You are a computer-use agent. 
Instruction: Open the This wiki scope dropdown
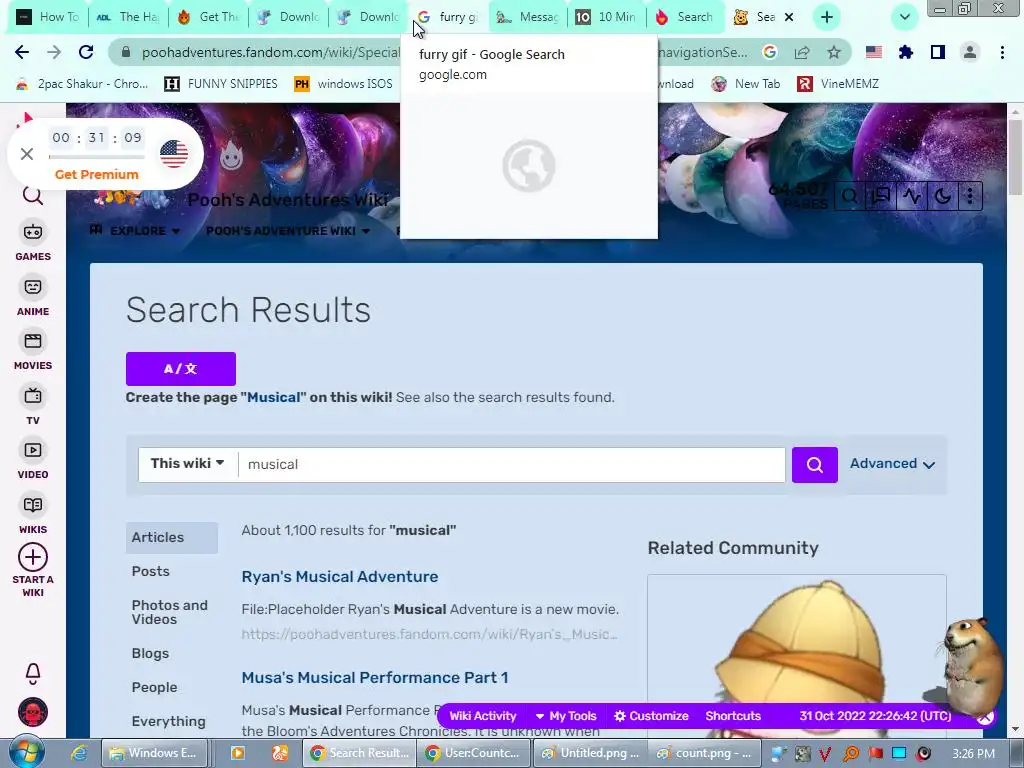188,464
